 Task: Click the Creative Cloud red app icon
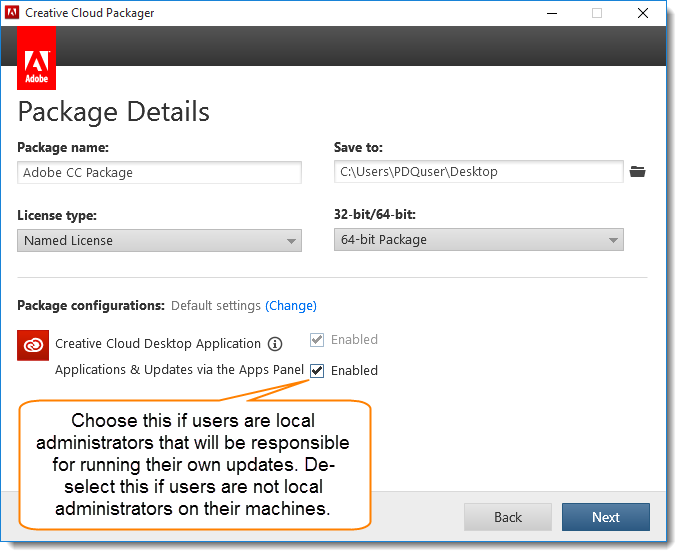[33, 345]
